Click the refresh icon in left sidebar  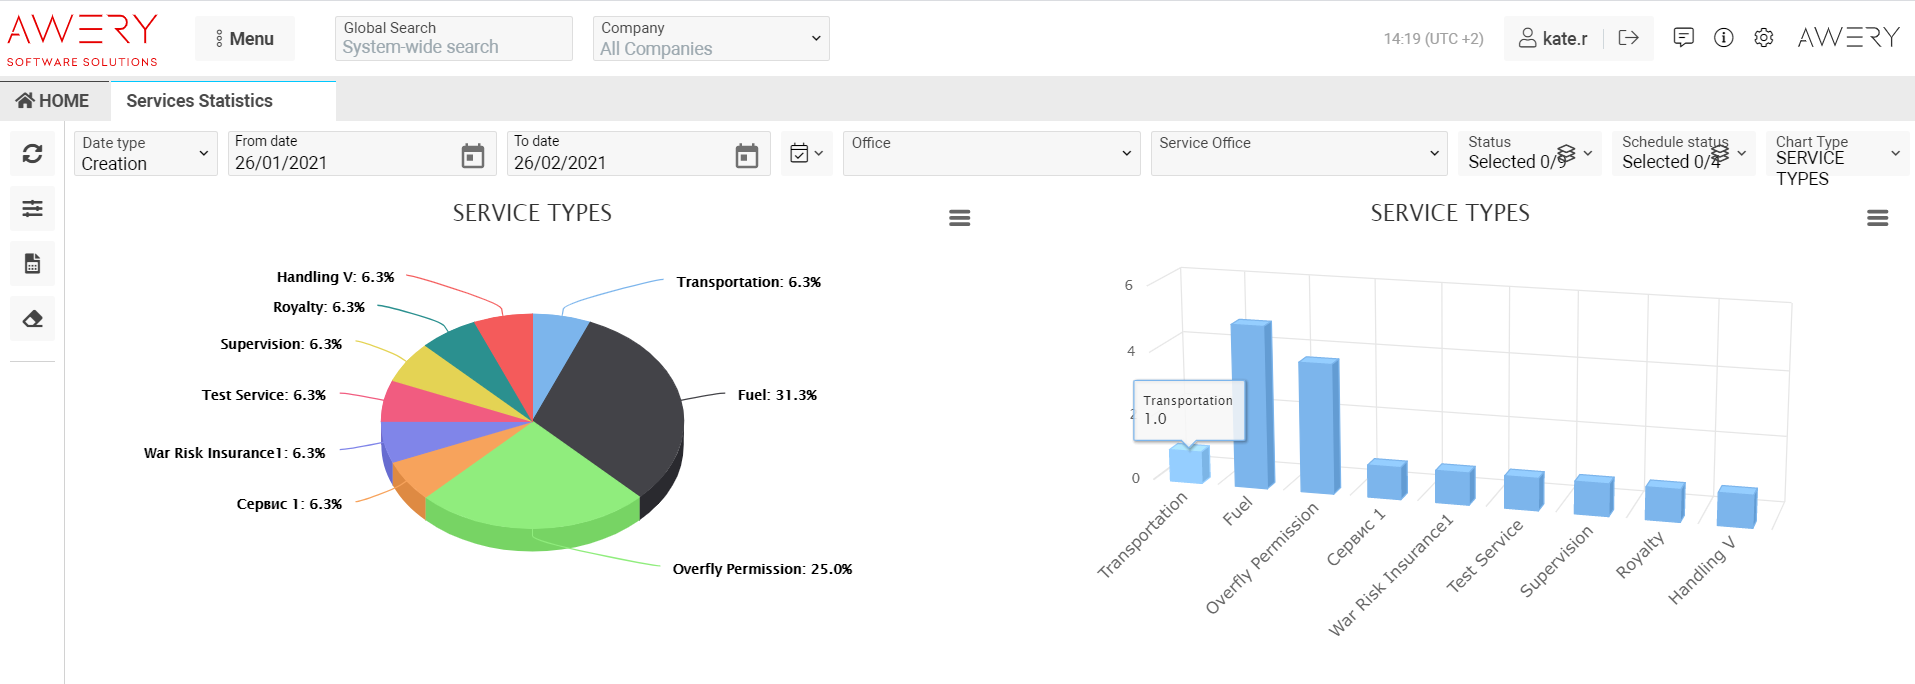coord(32,153)
